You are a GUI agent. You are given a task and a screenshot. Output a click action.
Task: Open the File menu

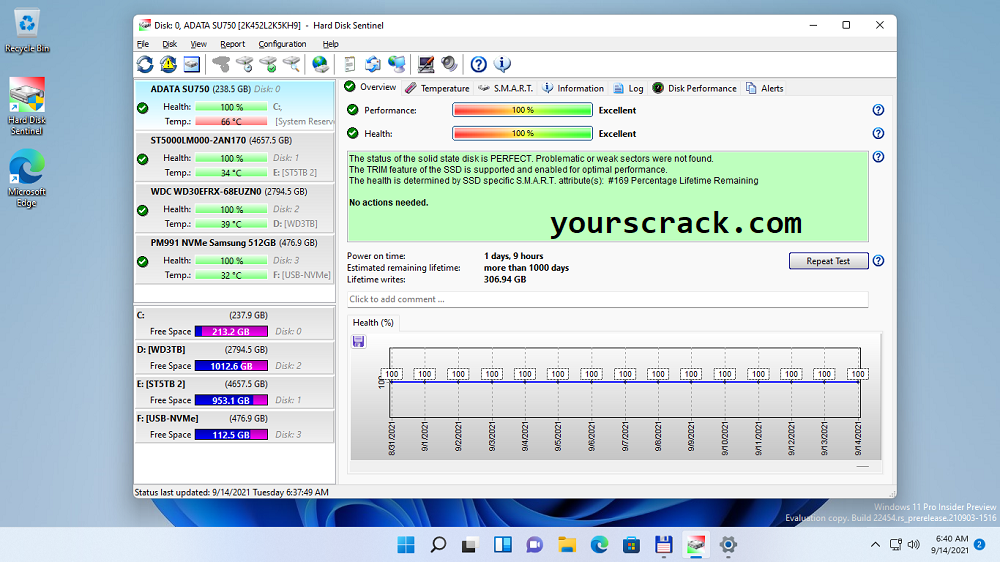point(143,44)
